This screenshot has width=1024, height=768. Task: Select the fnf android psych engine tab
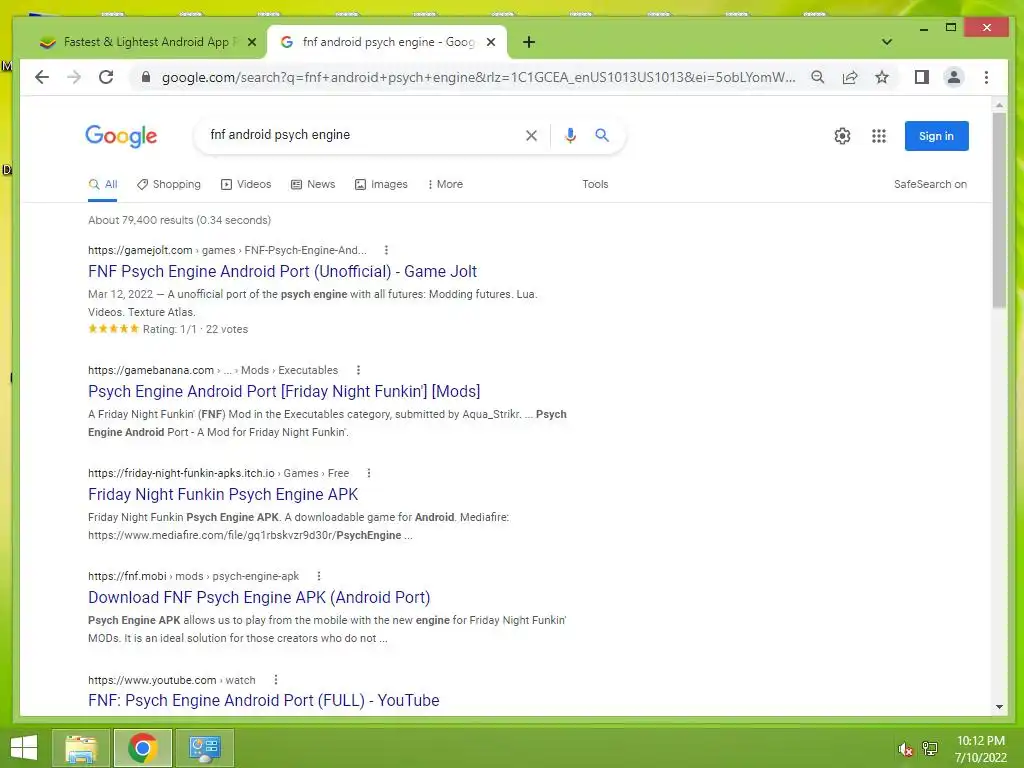[387, 42]
